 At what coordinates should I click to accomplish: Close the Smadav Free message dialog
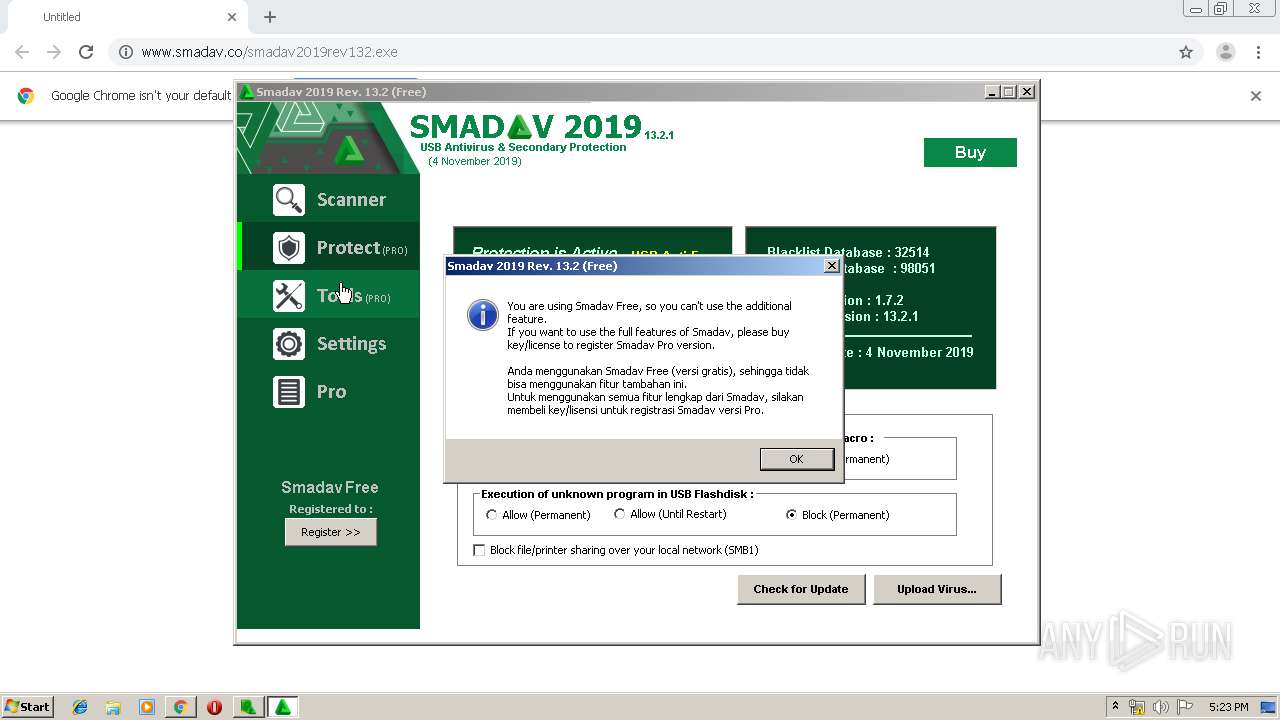point(831,266)
